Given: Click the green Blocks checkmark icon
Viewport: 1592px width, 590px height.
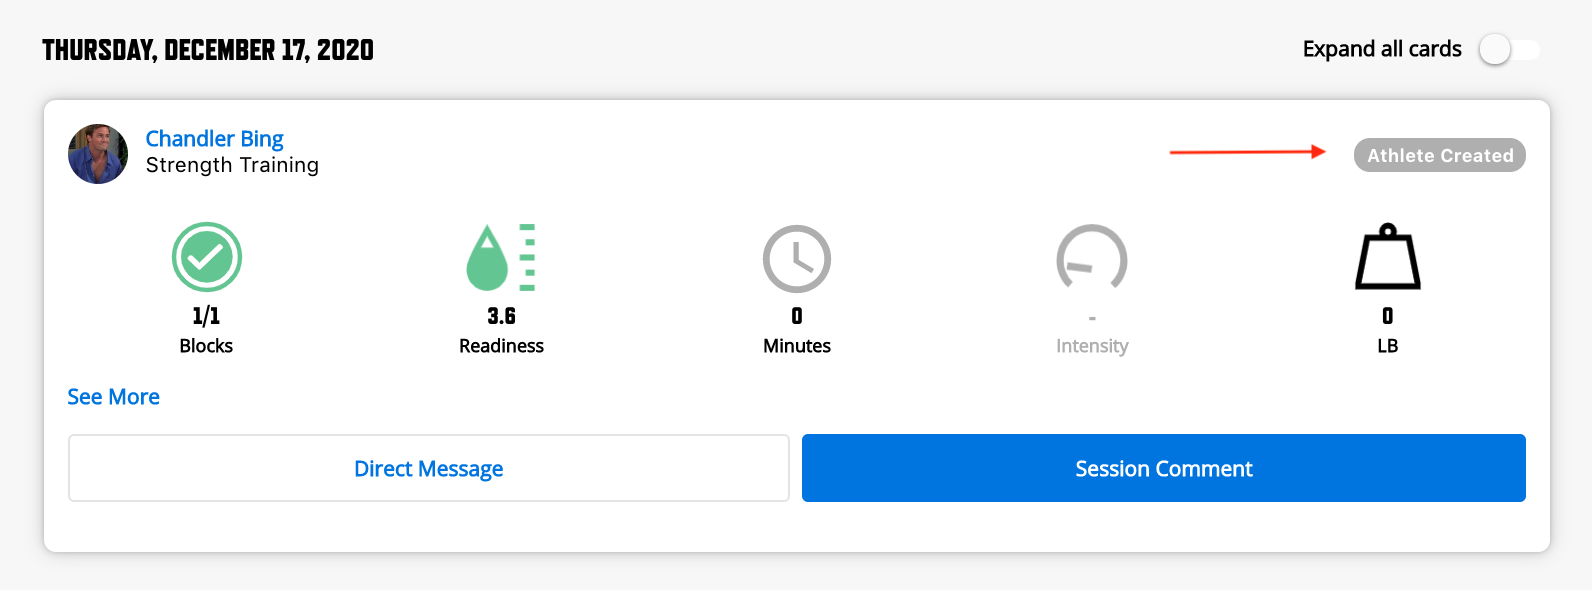Looking at the screenshot, I should tap(207, 257).
